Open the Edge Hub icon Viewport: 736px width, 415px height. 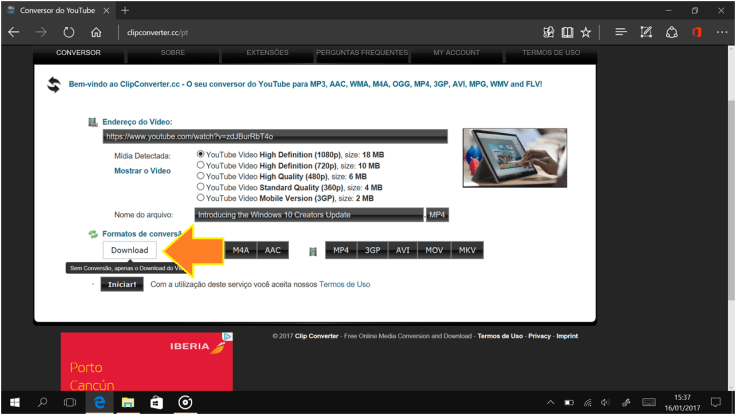(x=621, y=32)
